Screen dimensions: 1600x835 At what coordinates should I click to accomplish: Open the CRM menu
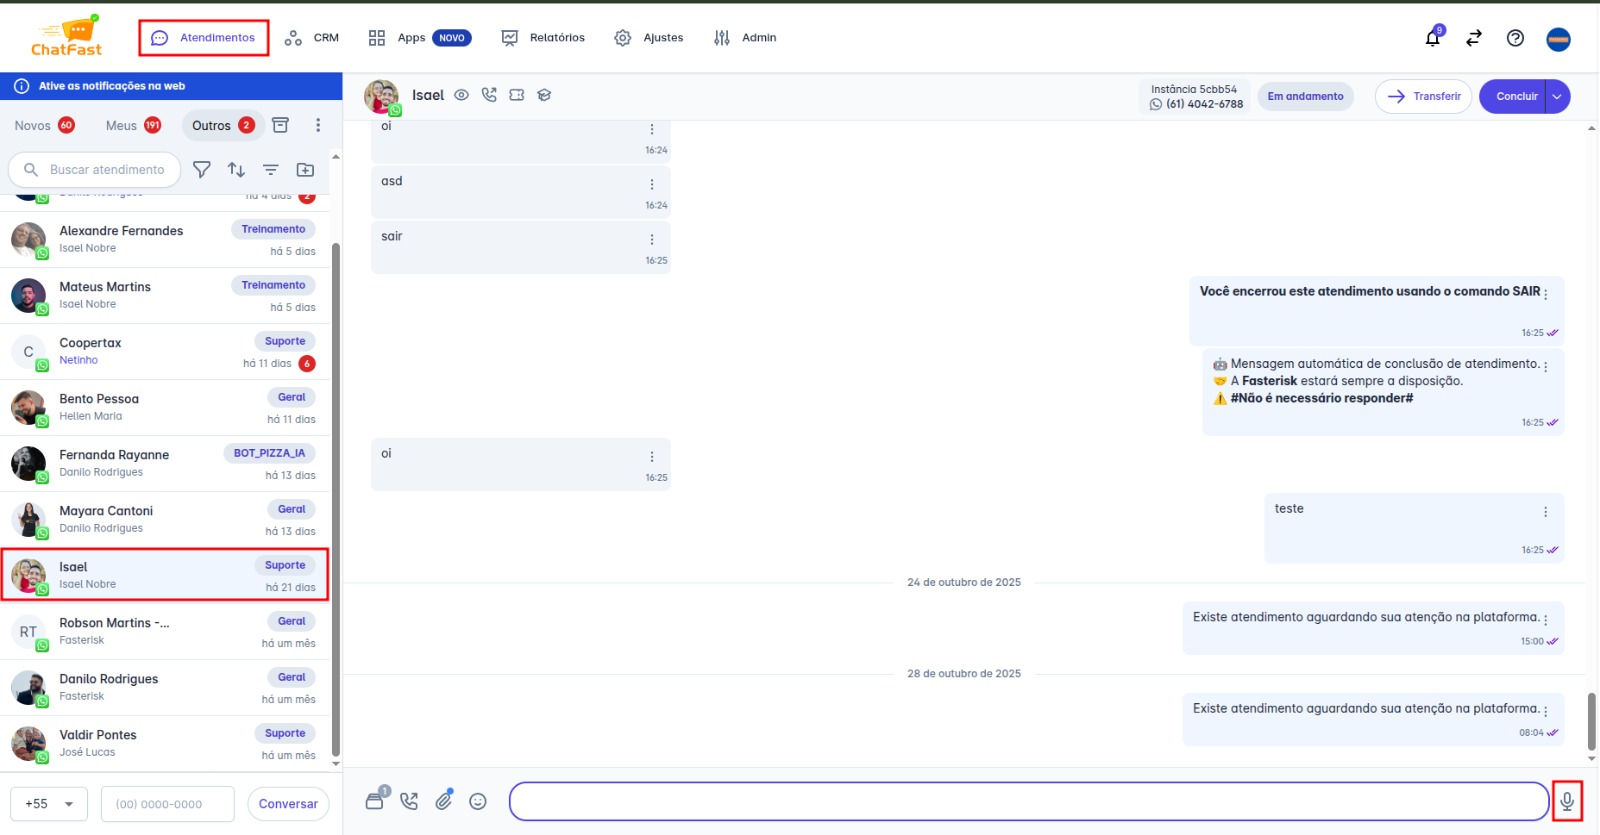pyautogui.click(x=312, y=38)
